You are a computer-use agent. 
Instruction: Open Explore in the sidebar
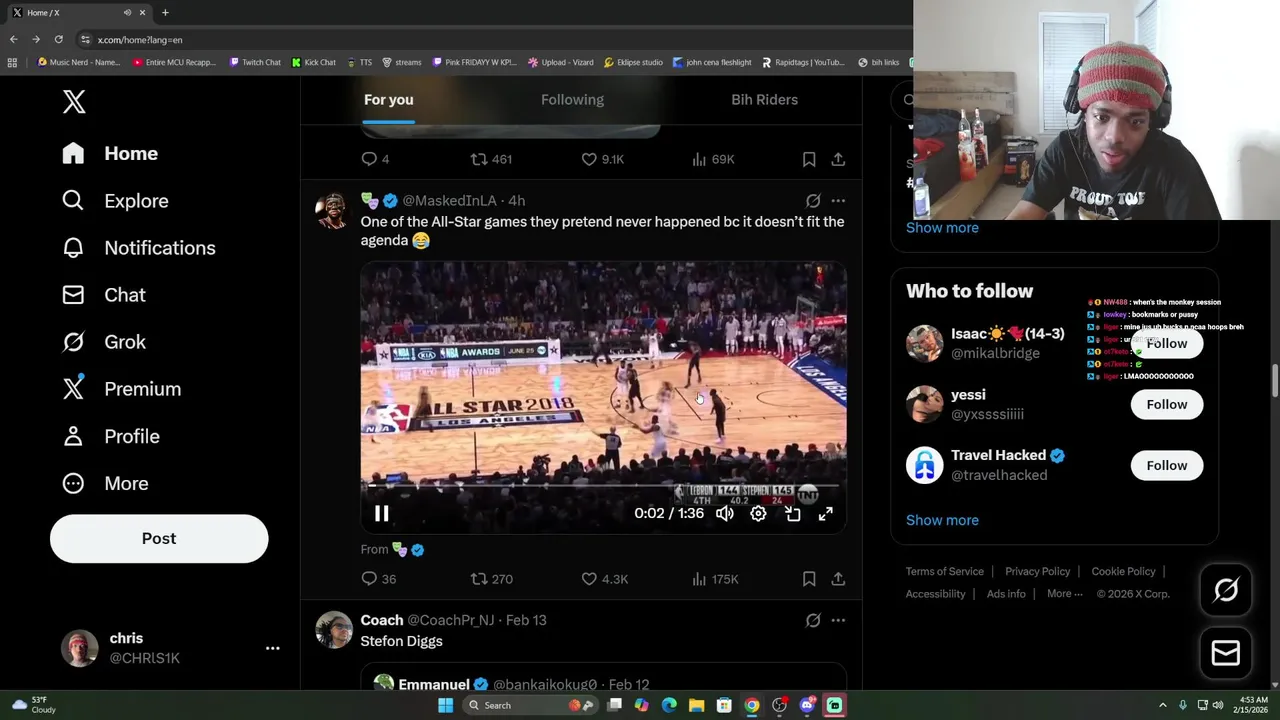(115, 201)
